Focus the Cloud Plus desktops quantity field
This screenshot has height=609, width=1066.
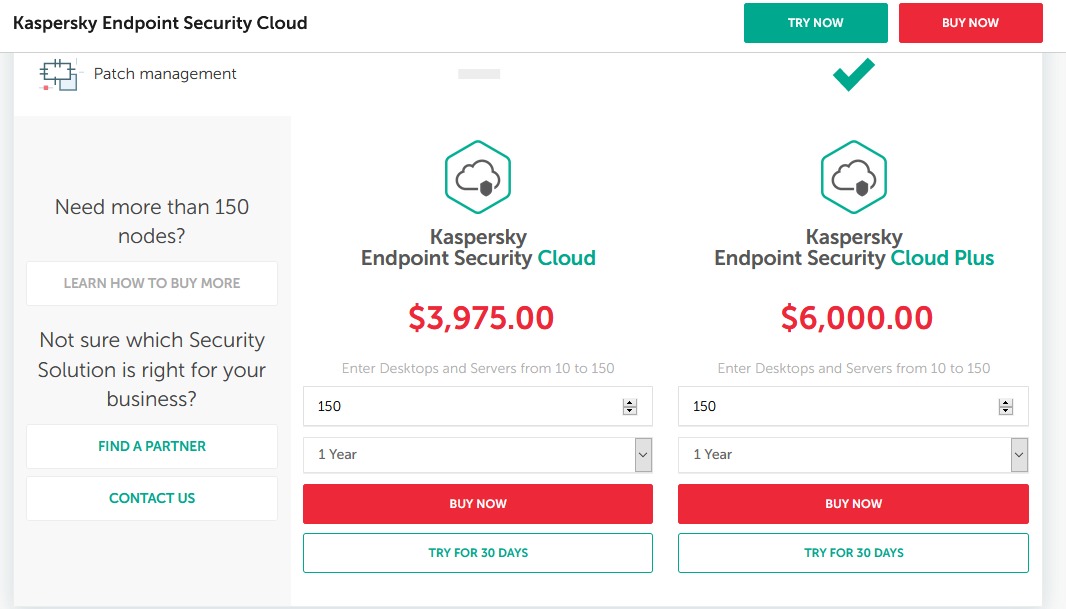[835, 406]
